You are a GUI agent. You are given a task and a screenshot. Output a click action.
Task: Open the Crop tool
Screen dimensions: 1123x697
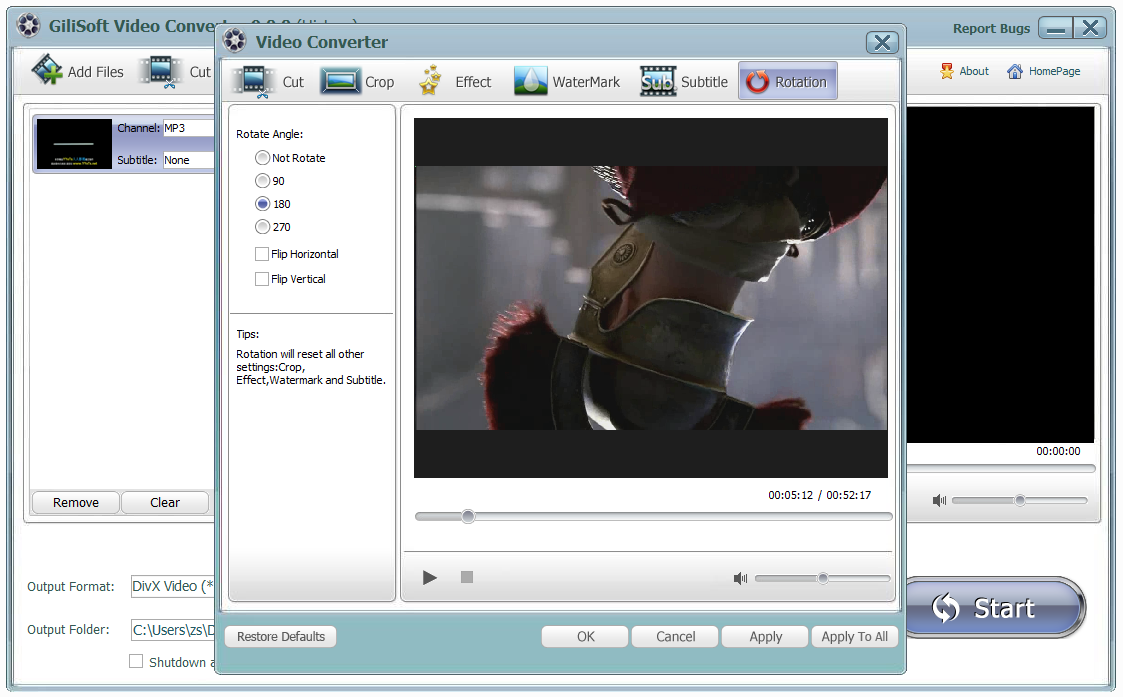coord(359,81)
